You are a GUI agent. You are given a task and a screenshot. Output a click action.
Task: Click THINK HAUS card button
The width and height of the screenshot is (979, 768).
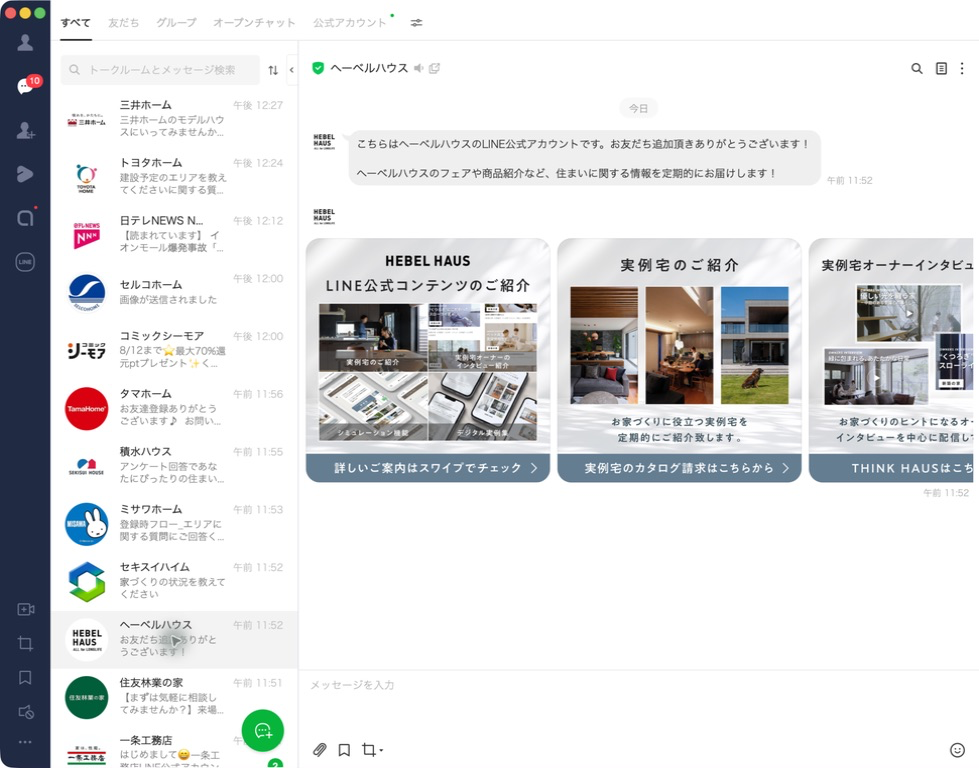click(892, 468)
